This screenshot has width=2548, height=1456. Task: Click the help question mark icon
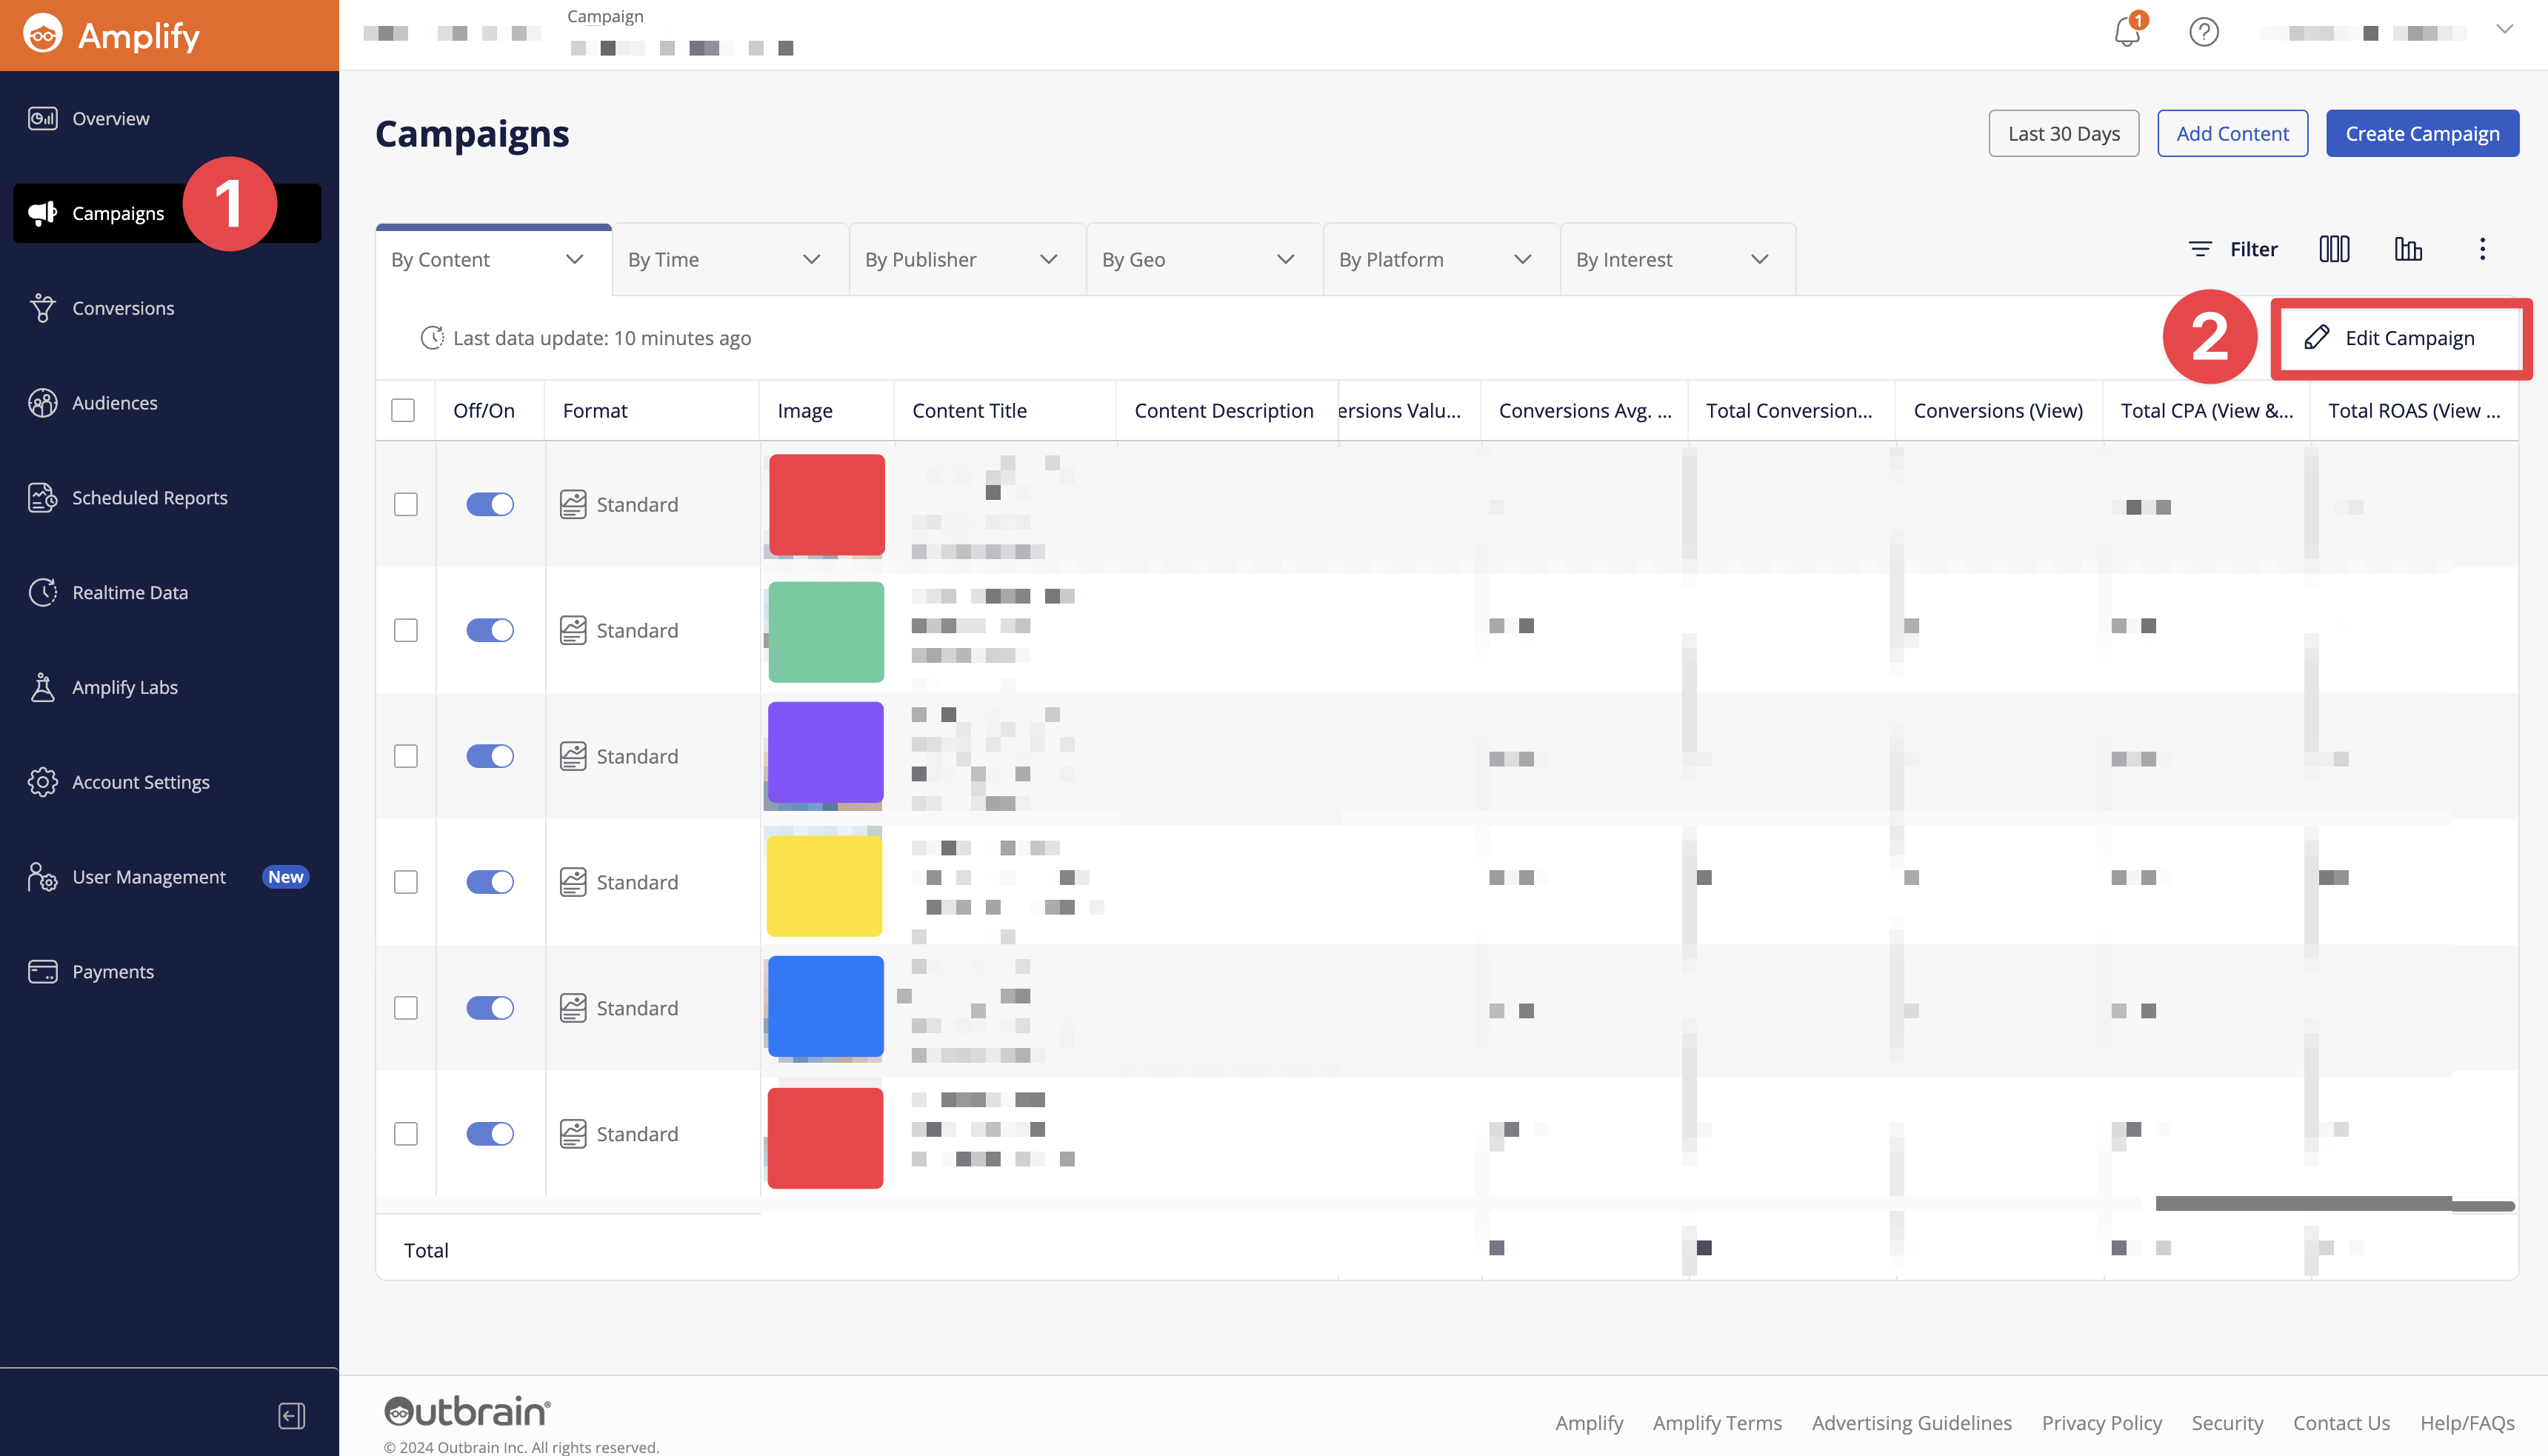pos(2203,32)
